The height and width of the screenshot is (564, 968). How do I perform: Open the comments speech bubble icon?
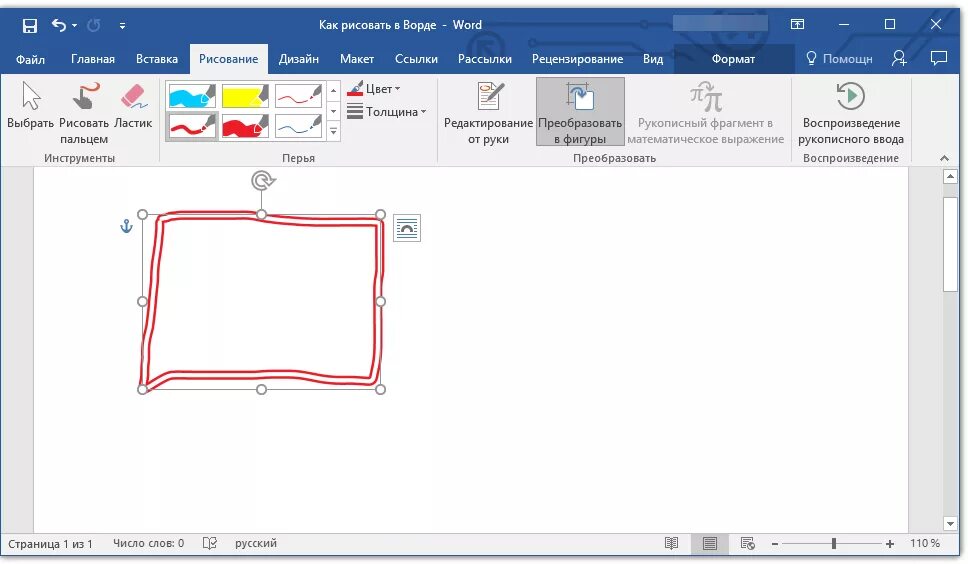tap(938, 59)
